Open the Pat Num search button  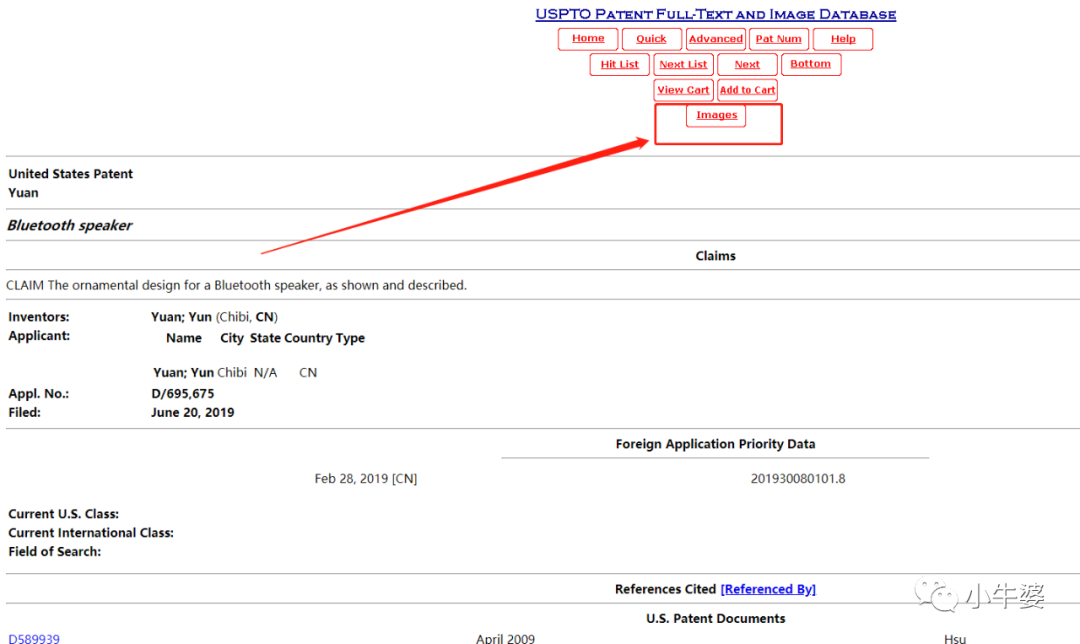(x=778, y=39)
